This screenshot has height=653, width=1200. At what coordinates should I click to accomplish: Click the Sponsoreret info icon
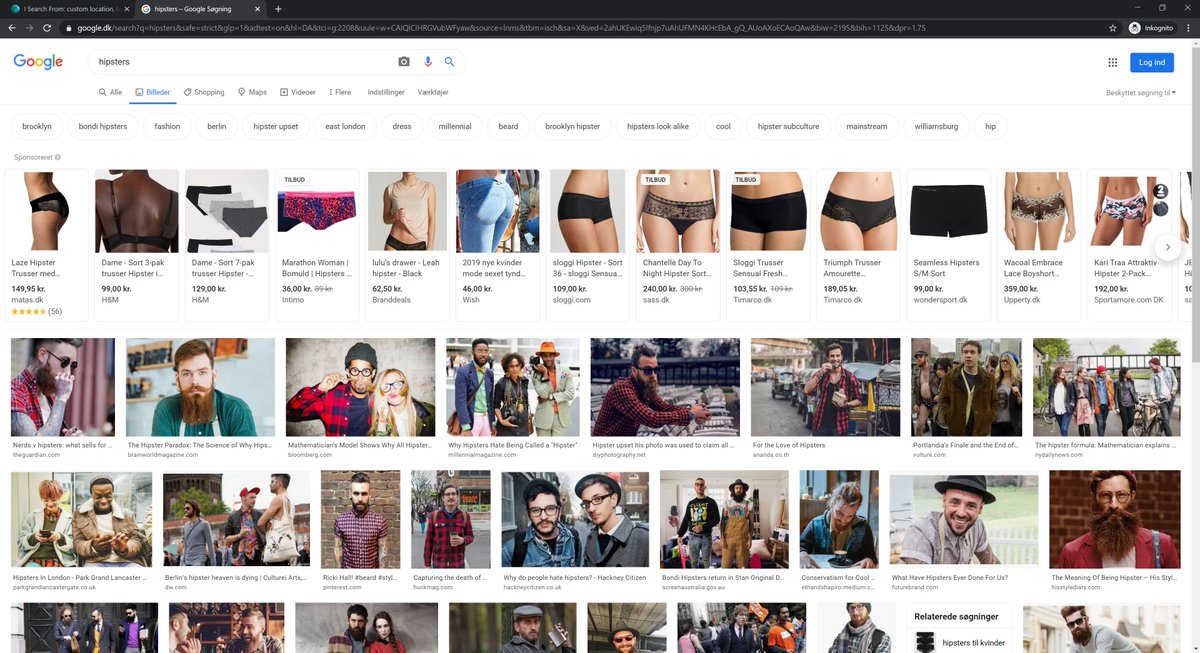click(58, 157)
